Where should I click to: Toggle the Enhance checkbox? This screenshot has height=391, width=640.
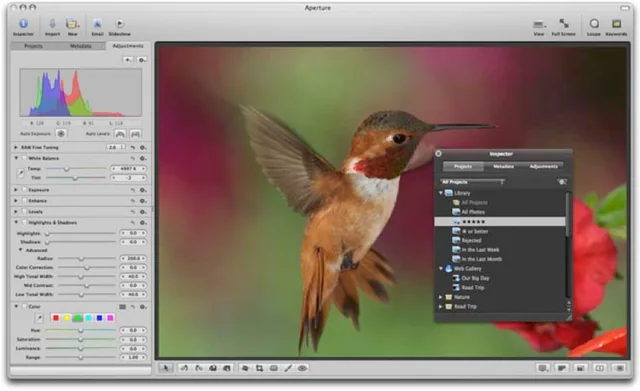click(24, 201)
